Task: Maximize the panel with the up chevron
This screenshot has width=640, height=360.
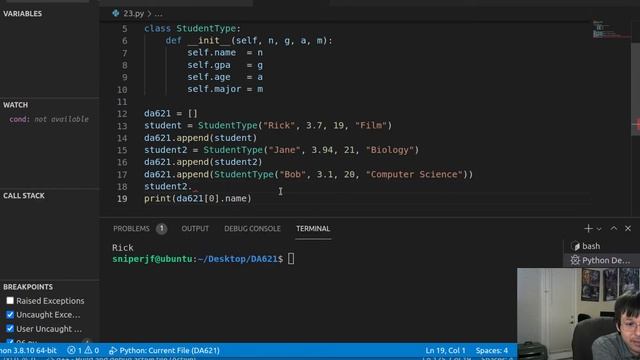Action: pos(613,229)
